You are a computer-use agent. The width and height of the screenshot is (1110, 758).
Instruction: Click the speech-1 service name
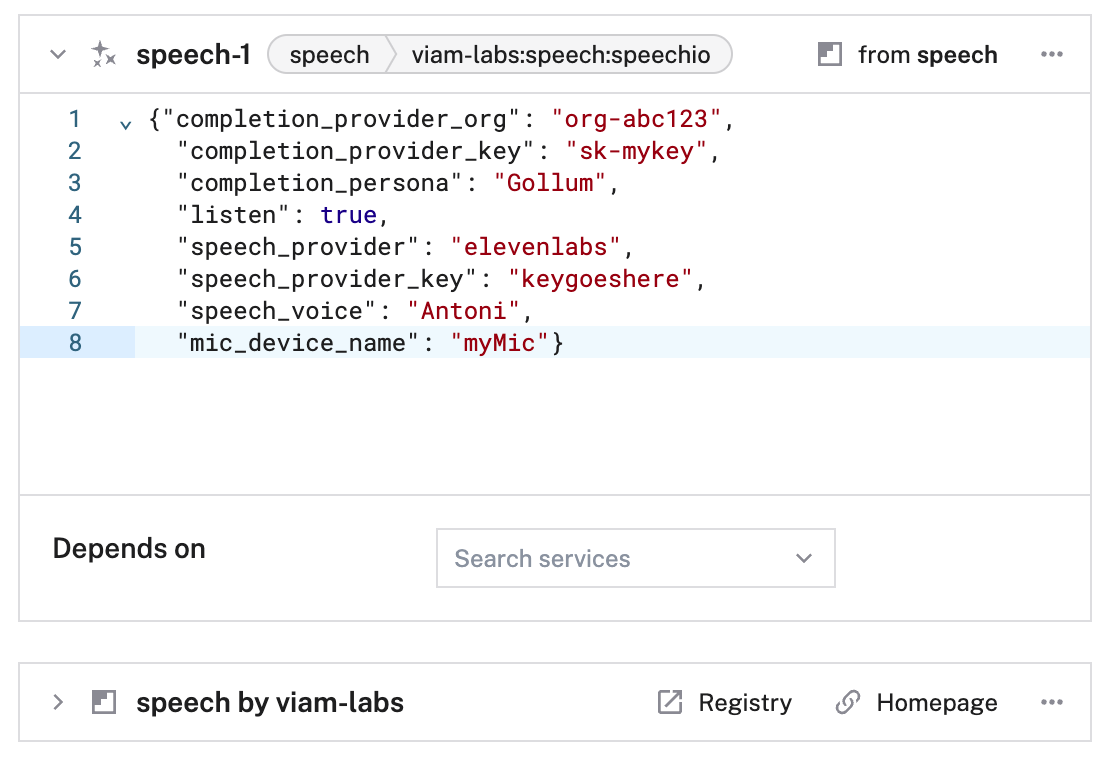coord(193,55)
